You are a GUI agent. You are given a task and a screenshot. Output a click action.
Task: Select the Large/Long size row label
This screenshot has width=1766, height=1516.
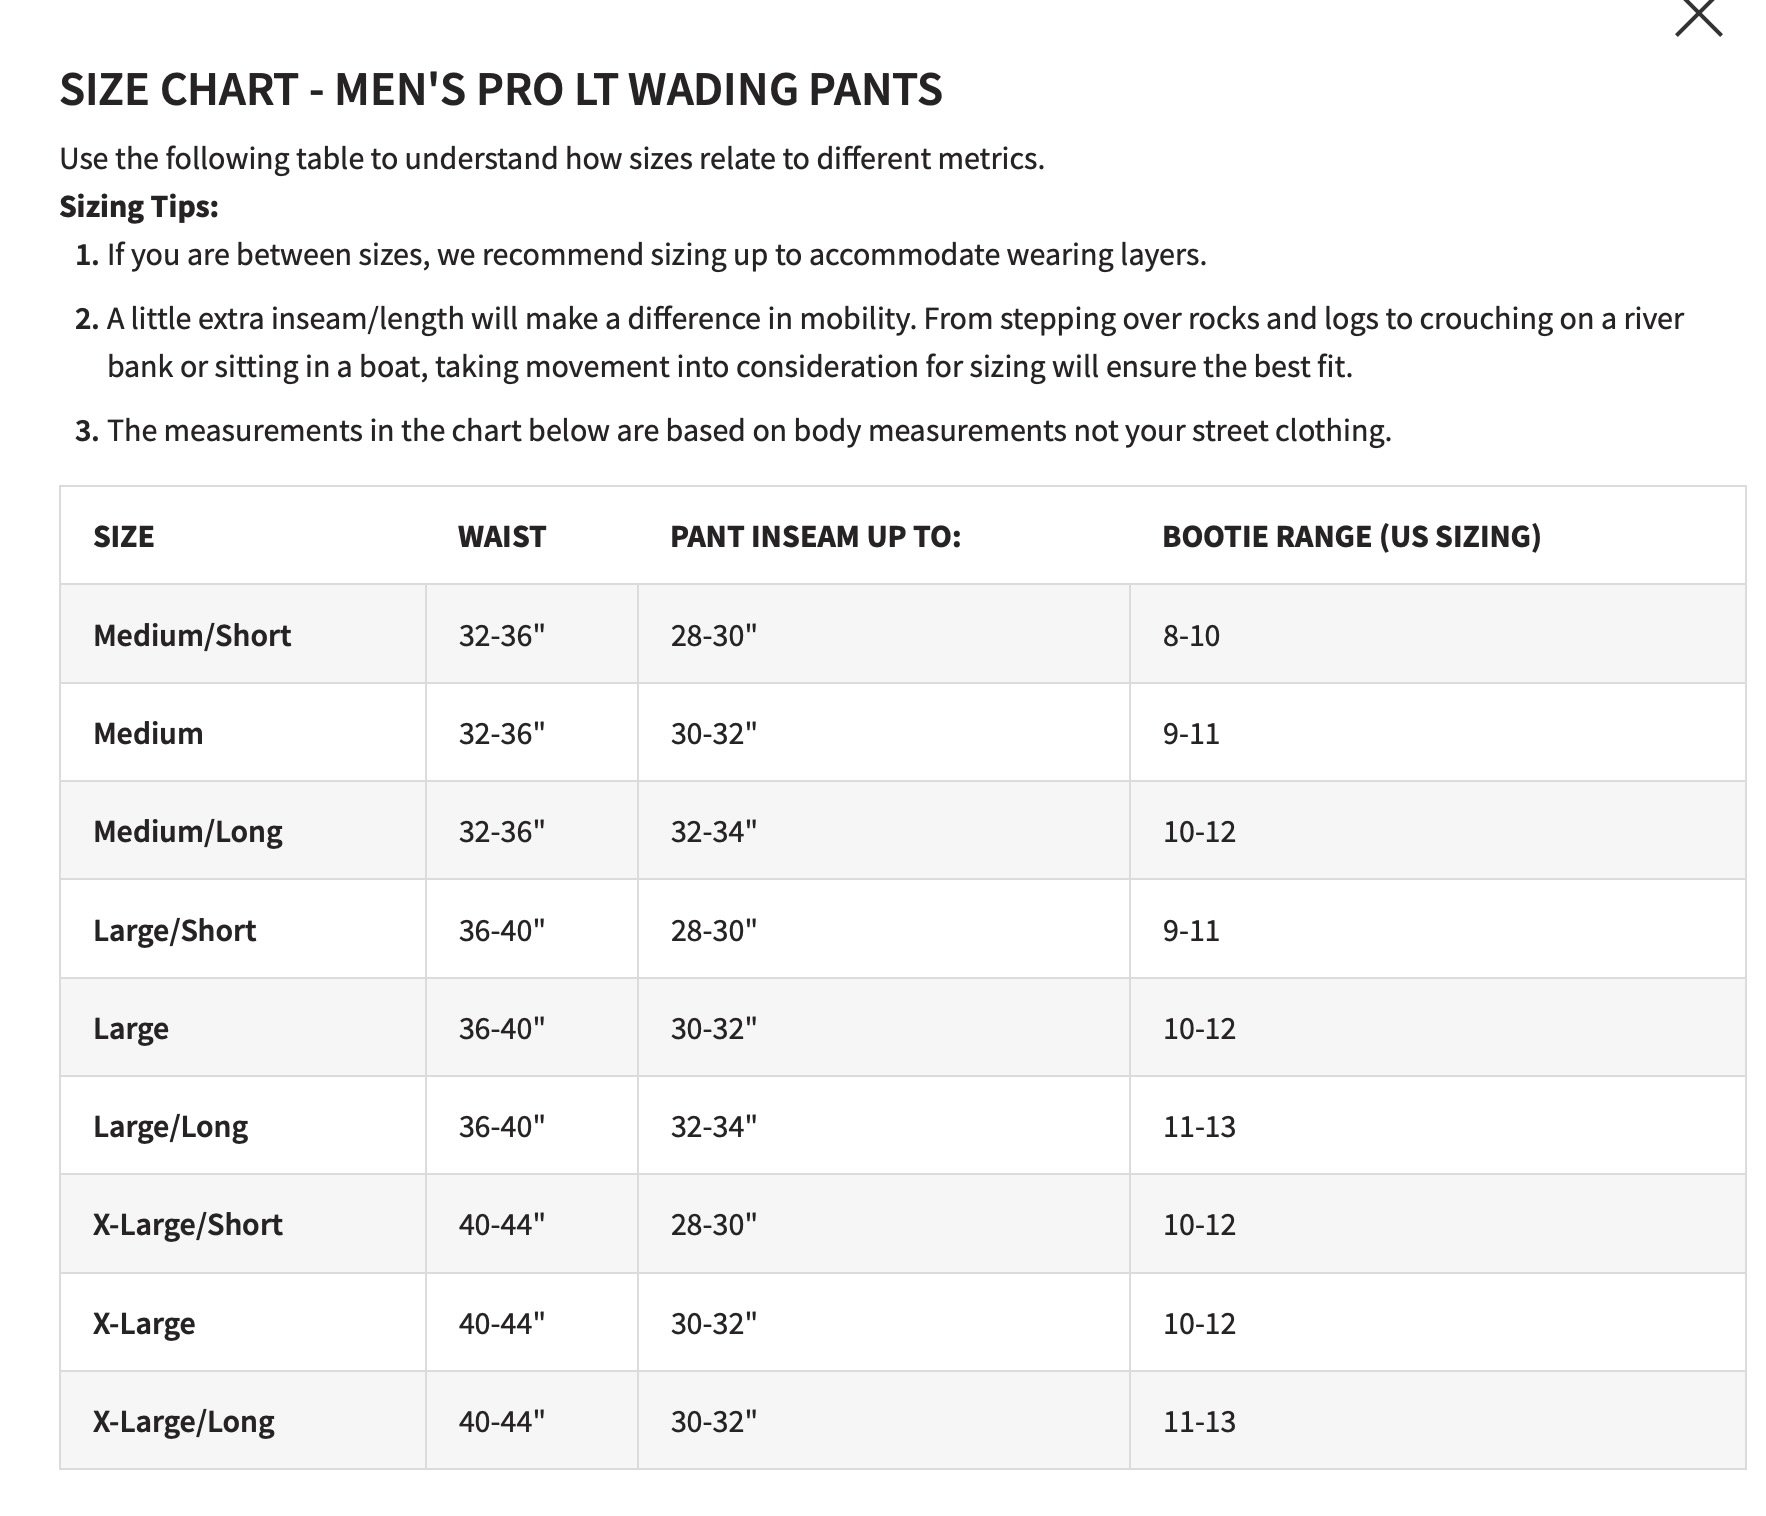pyautogui.click(x=171, y=1127)
